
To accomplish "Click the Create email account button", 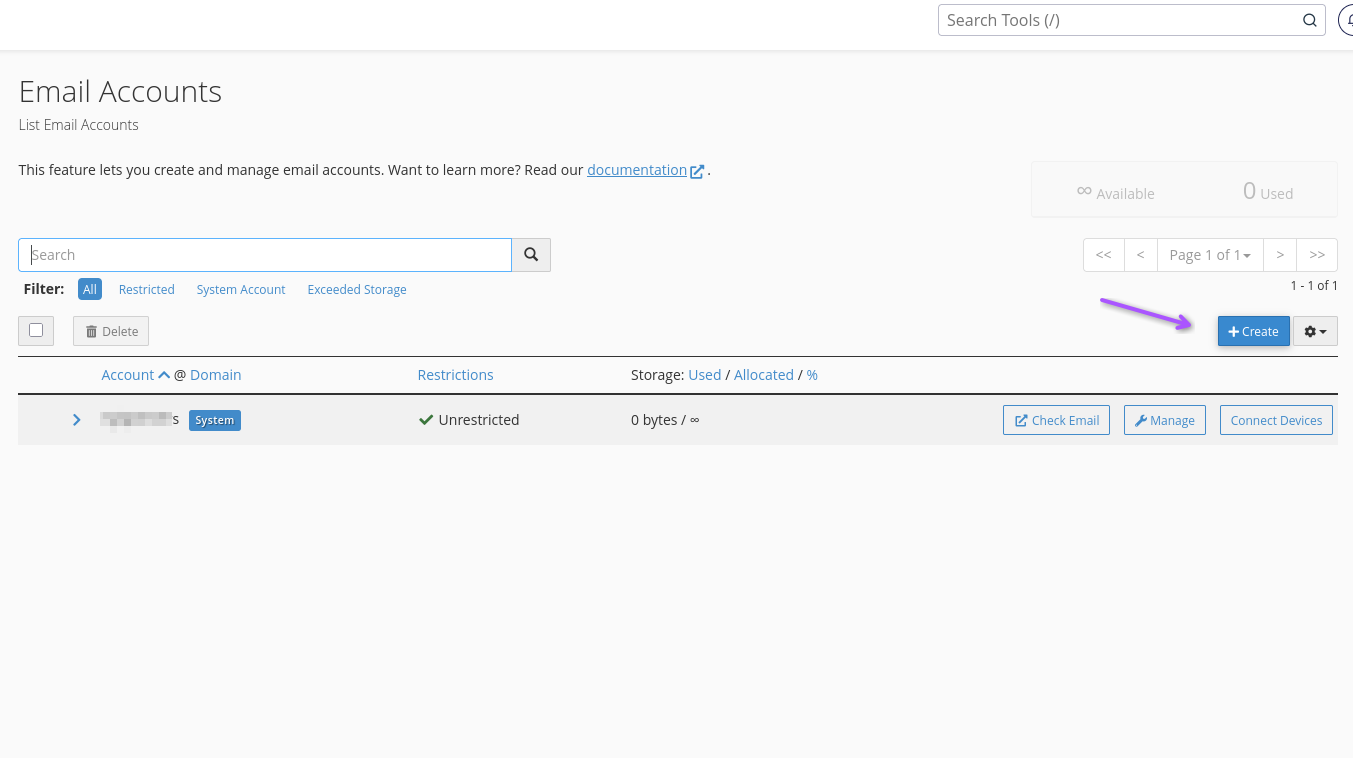I will [1253, 331].
